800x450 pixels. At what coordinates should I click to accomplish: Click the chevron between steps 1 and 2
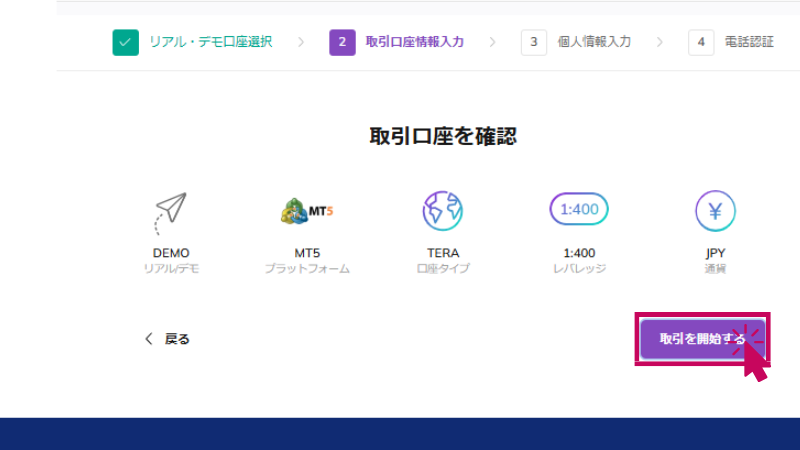(301, 42)
